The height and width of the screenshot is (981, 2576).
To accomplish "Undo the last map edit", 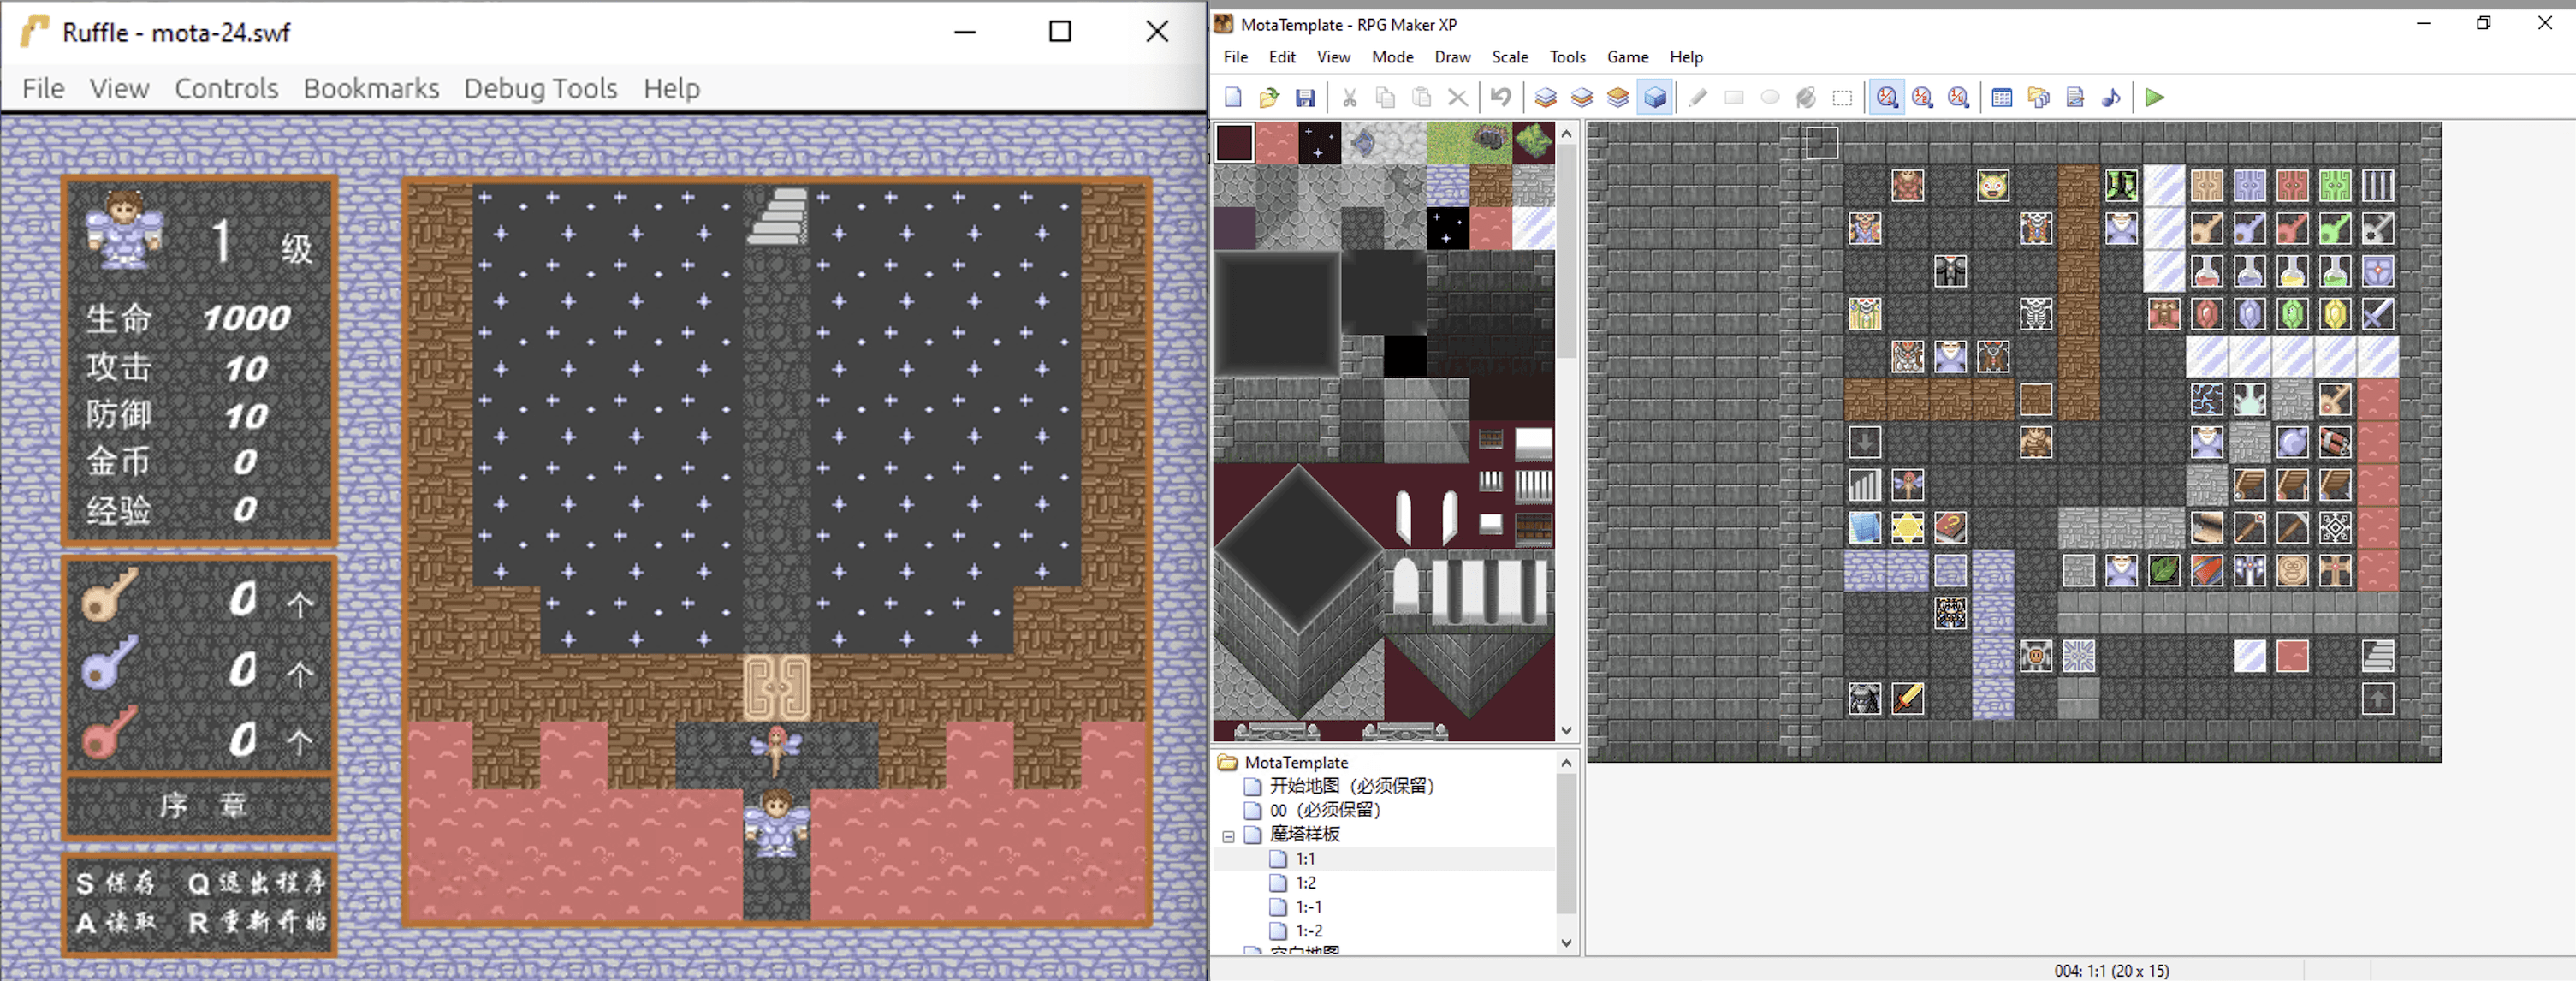I will tap(1501, 97).
